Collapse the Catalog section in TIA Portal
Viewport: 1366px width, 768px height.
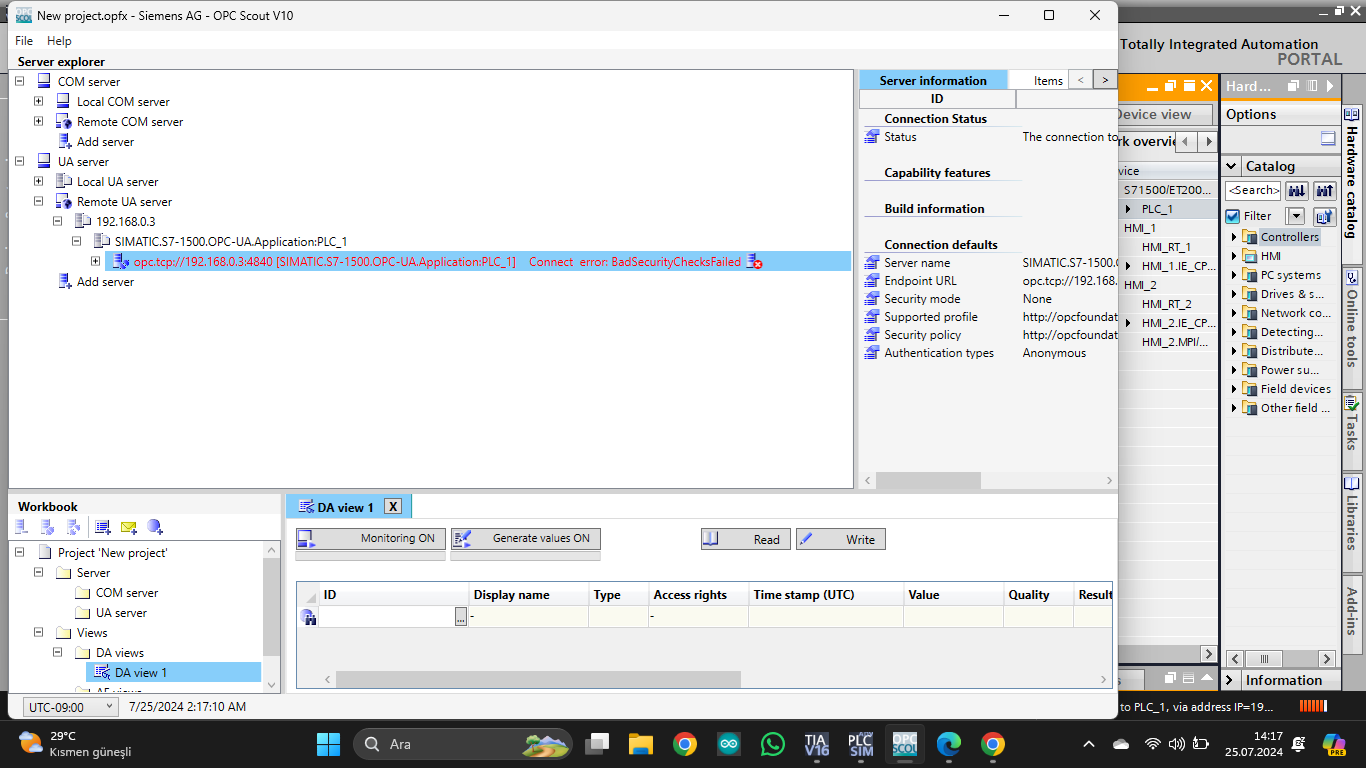point(1230,166)
